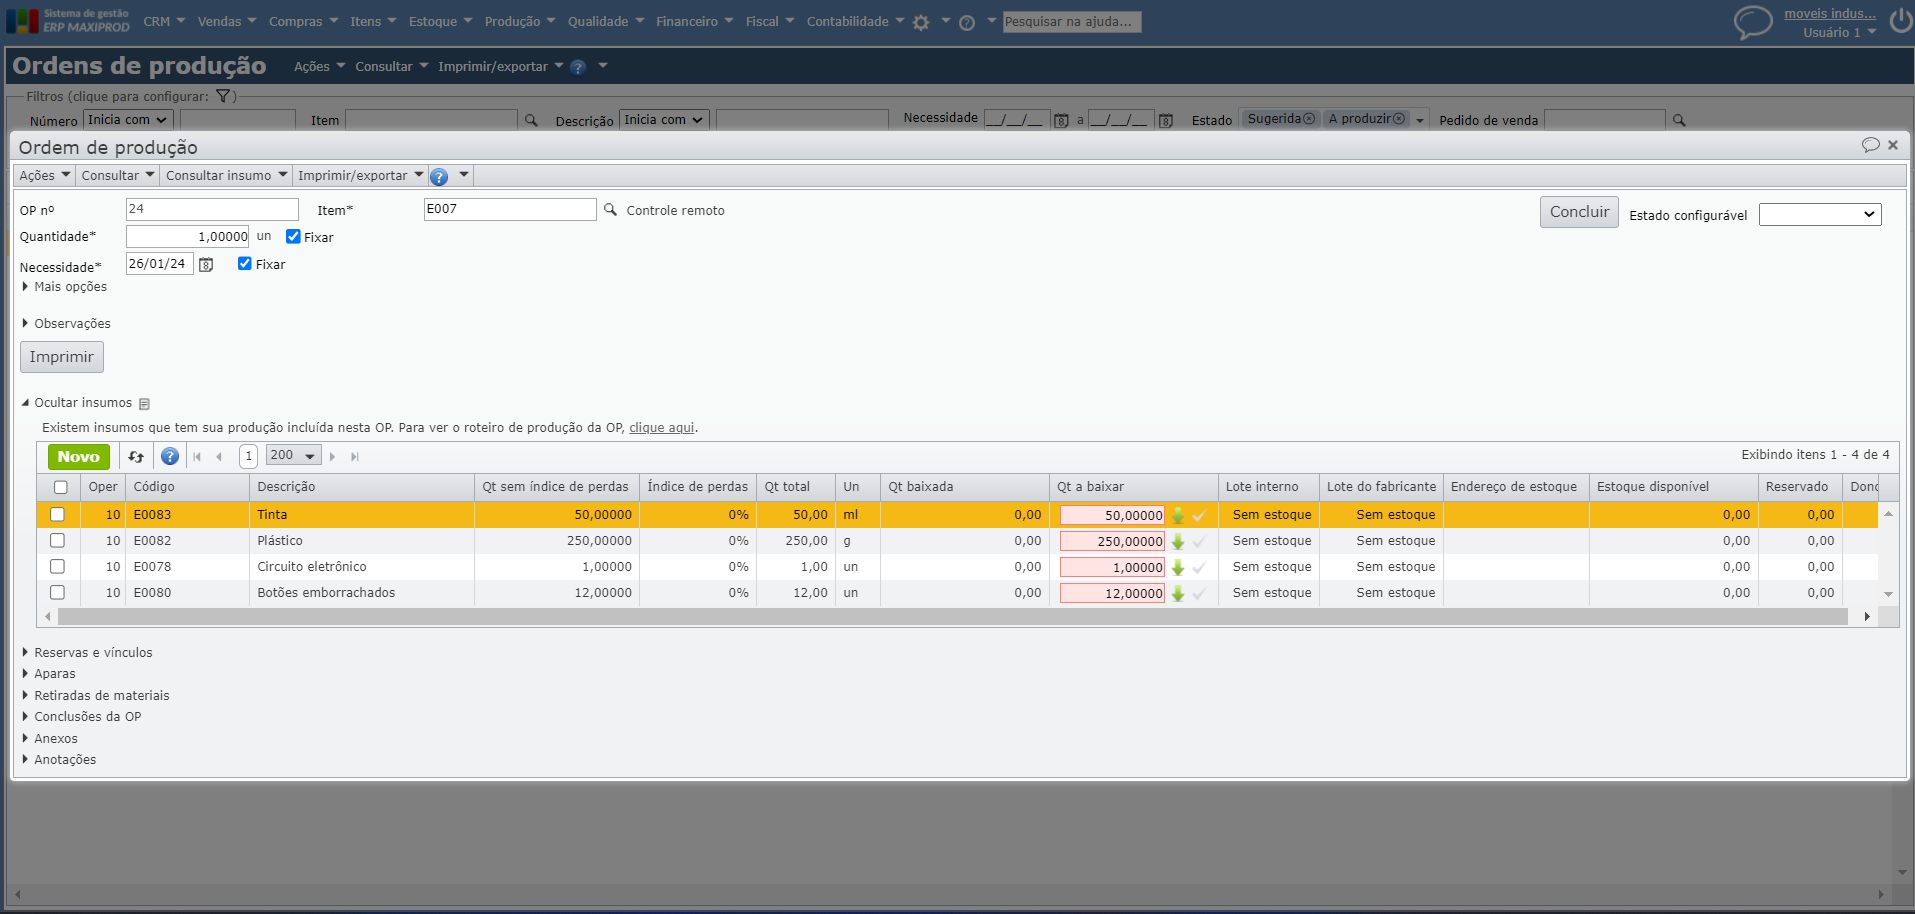The image size is (1915, 914).
Task: Select checkbox for Botões emborrachados row
Action: click(57, 592)
